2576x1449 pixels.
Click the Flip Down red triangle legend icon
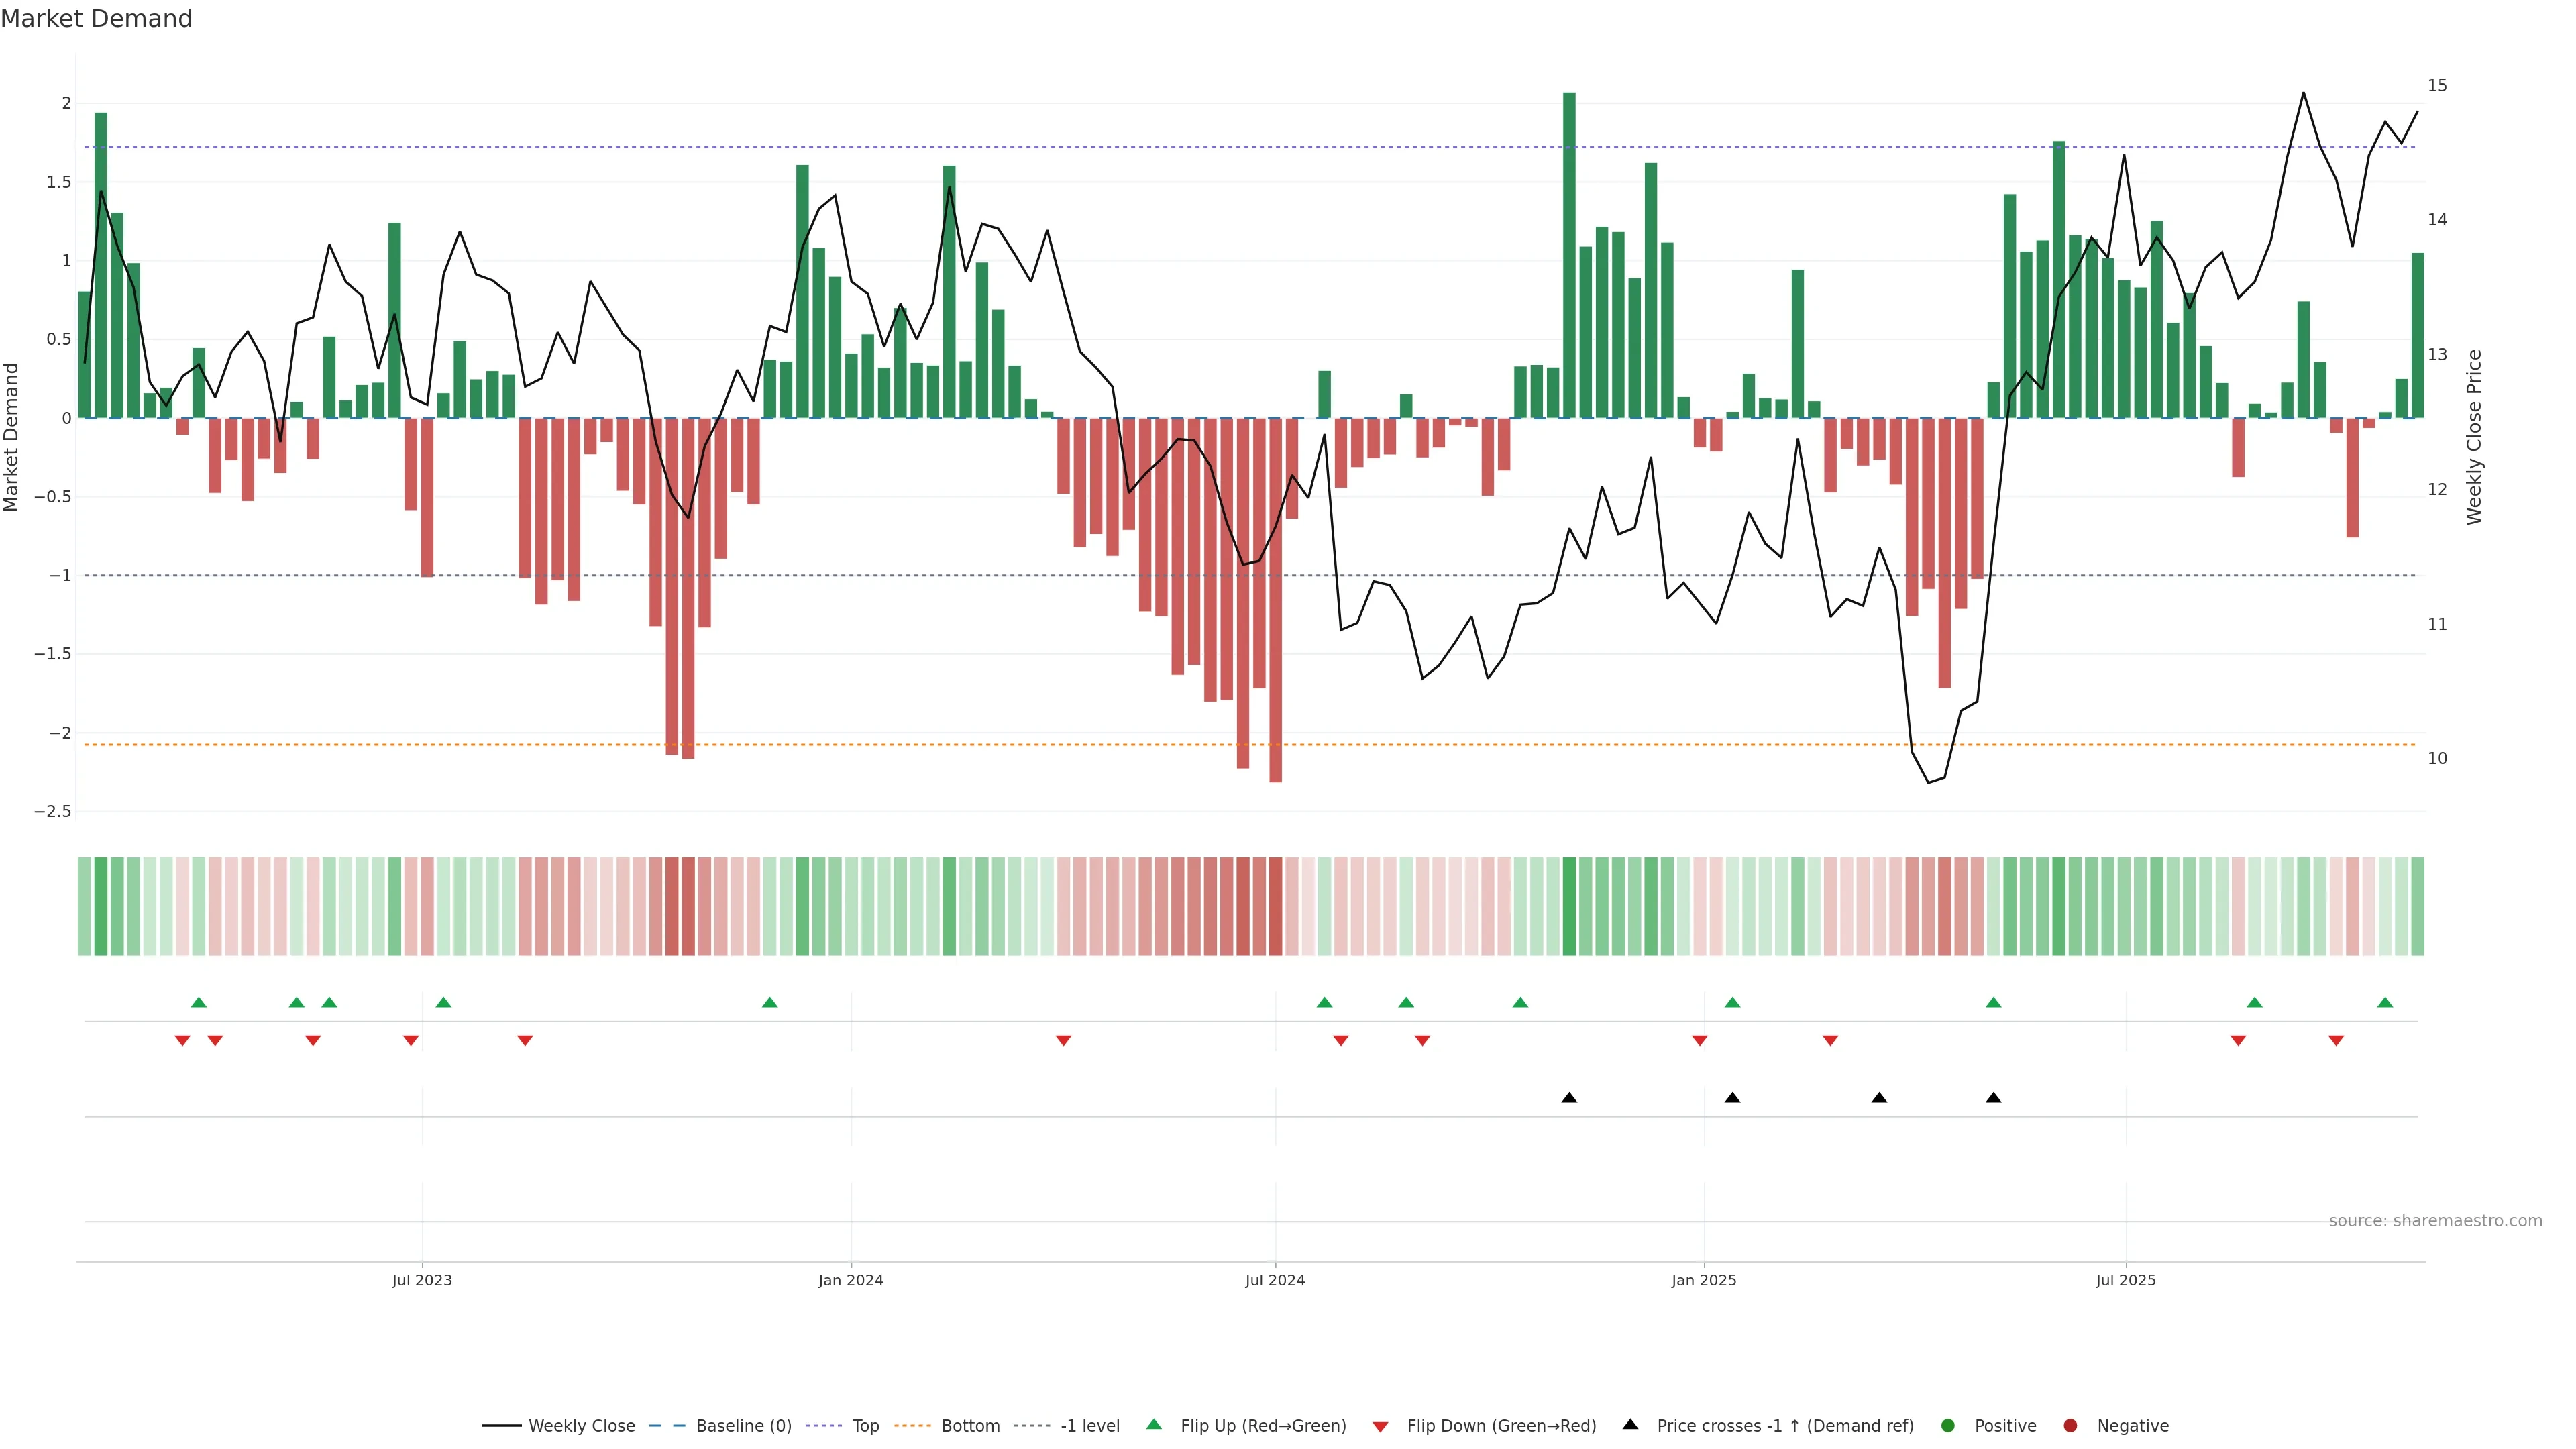pos(1380,1427)
